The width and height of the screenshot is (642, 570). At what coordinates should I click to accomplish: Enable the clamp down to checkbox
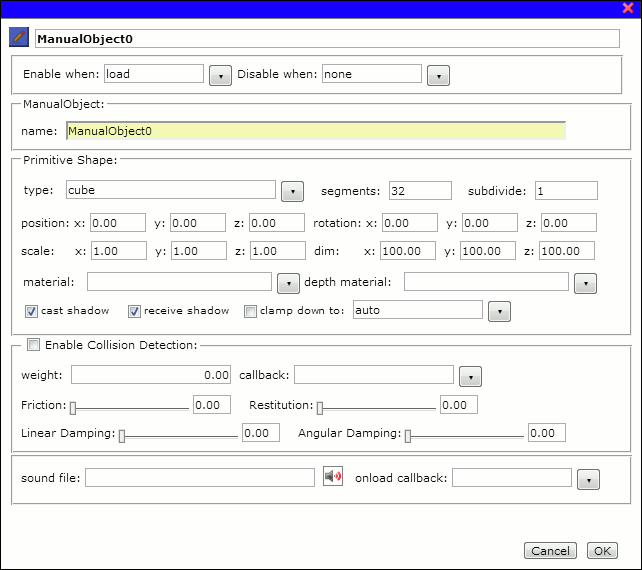click(x=250, y=311)
